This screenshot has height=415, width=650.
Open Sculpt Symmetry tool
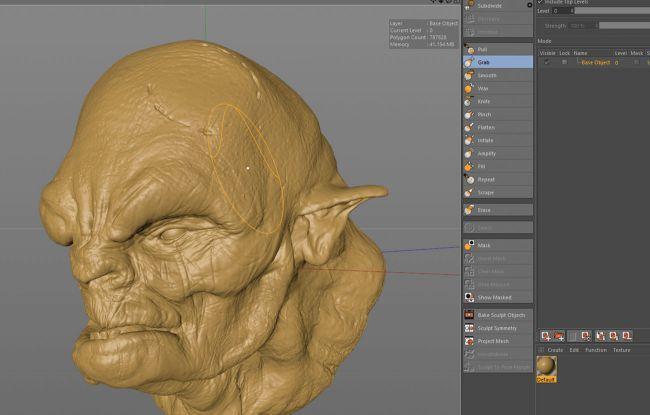pyautogui.click(x=497, y=328)
